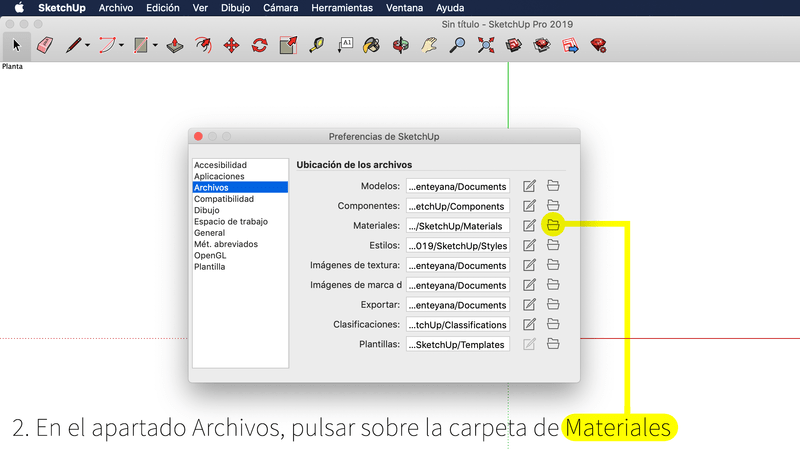Select Mét. abreviados category
The image size is (800, 450).
click(240, 244)
